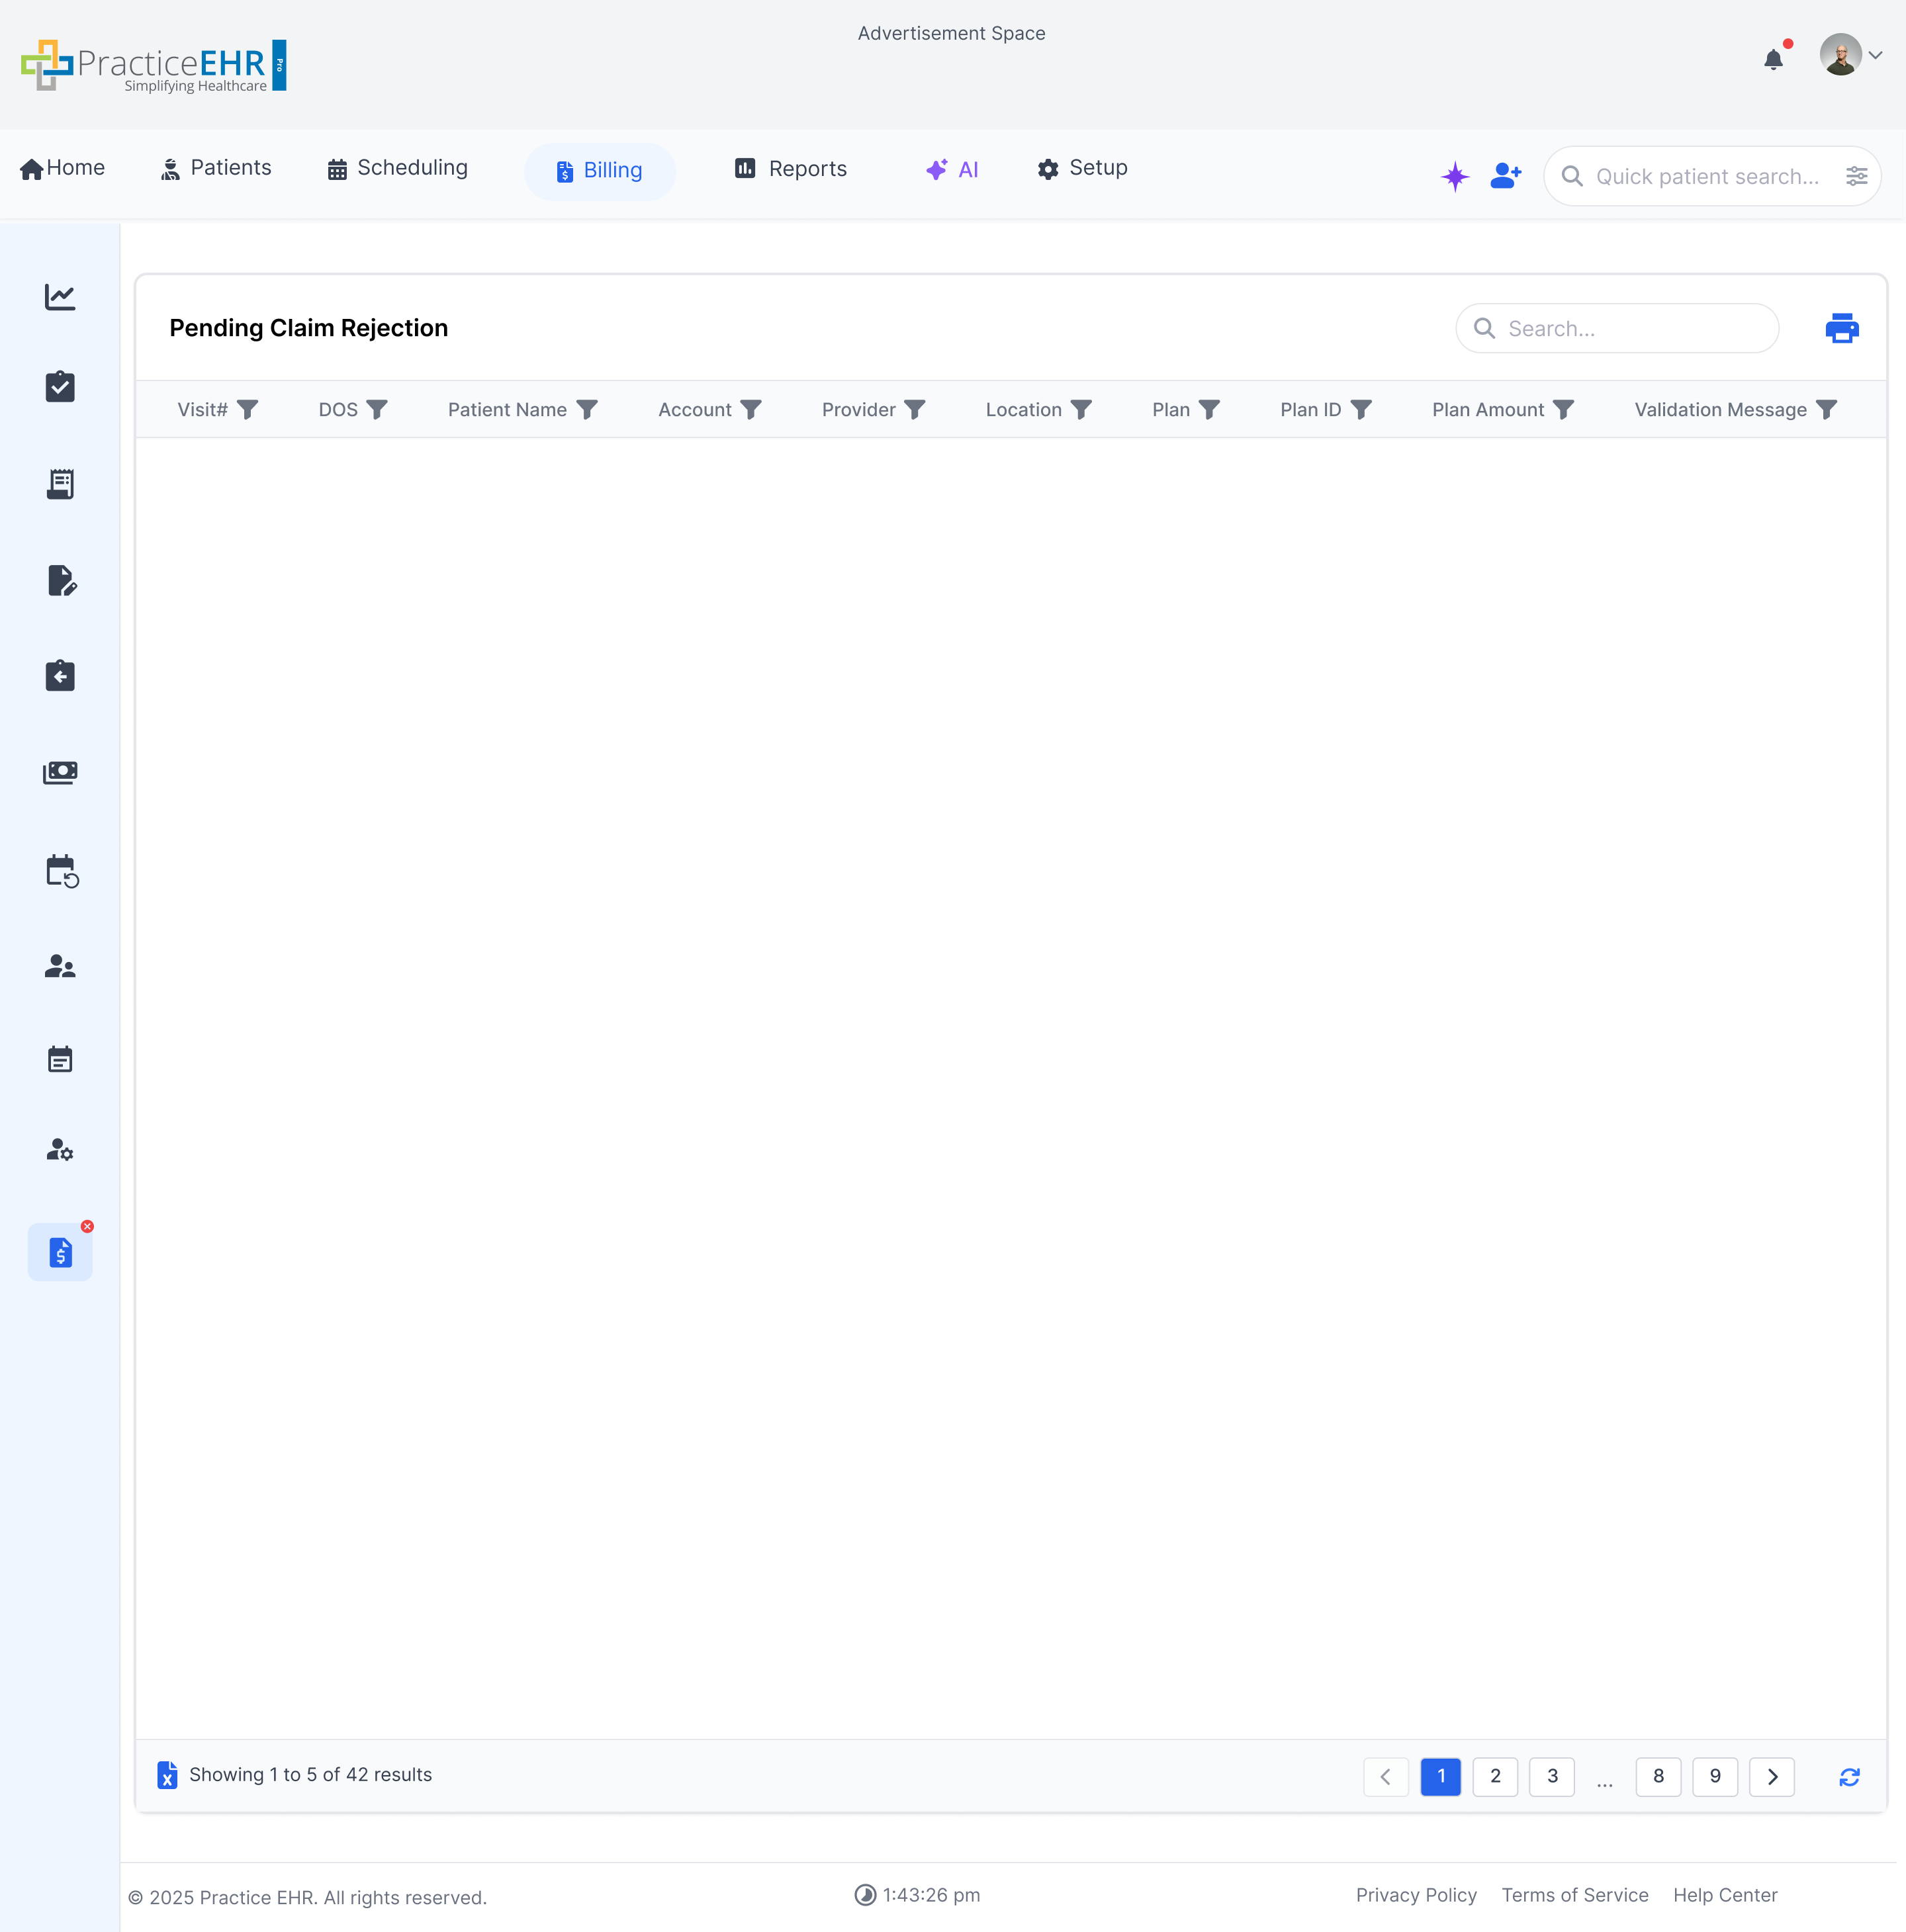1906x1932 pixels.
Task: Export results using the Excel icon
Action: point(167,1775)
